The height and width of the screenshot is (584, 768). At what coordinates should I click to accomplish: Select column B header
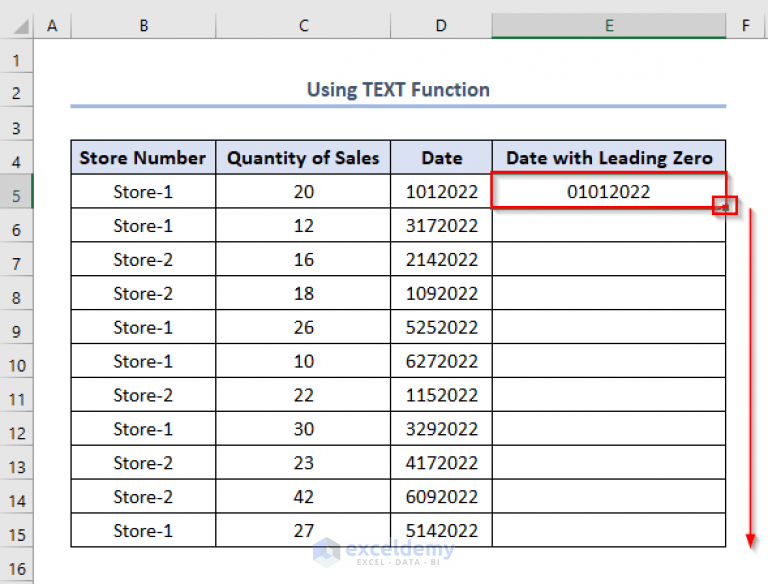pyautogui.click(x=144, y=25)
